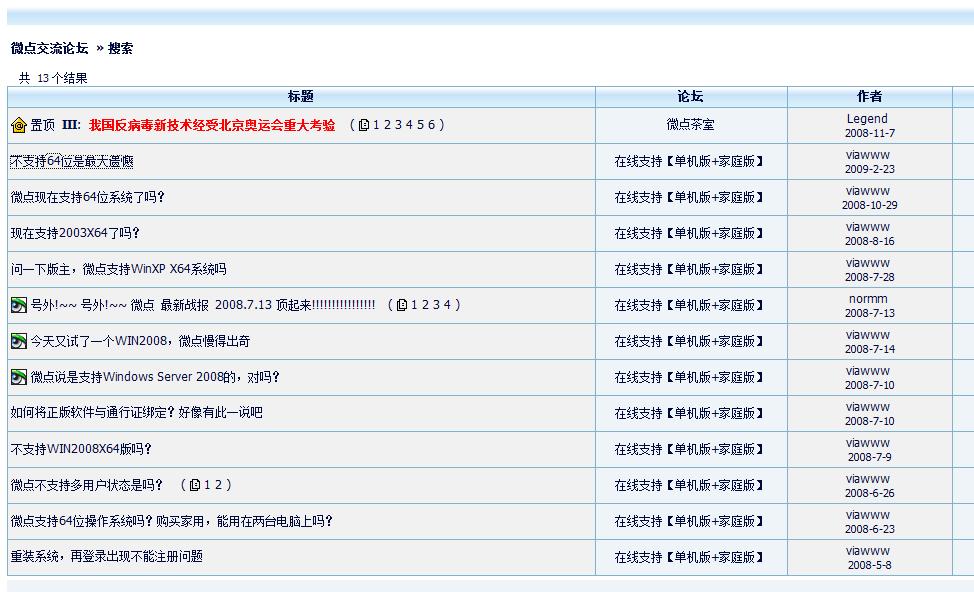Click the icon beside 今天又试了一个WIN2008 thread
Image resolution: width=974 pixels, height=592 pixels.
19,341
